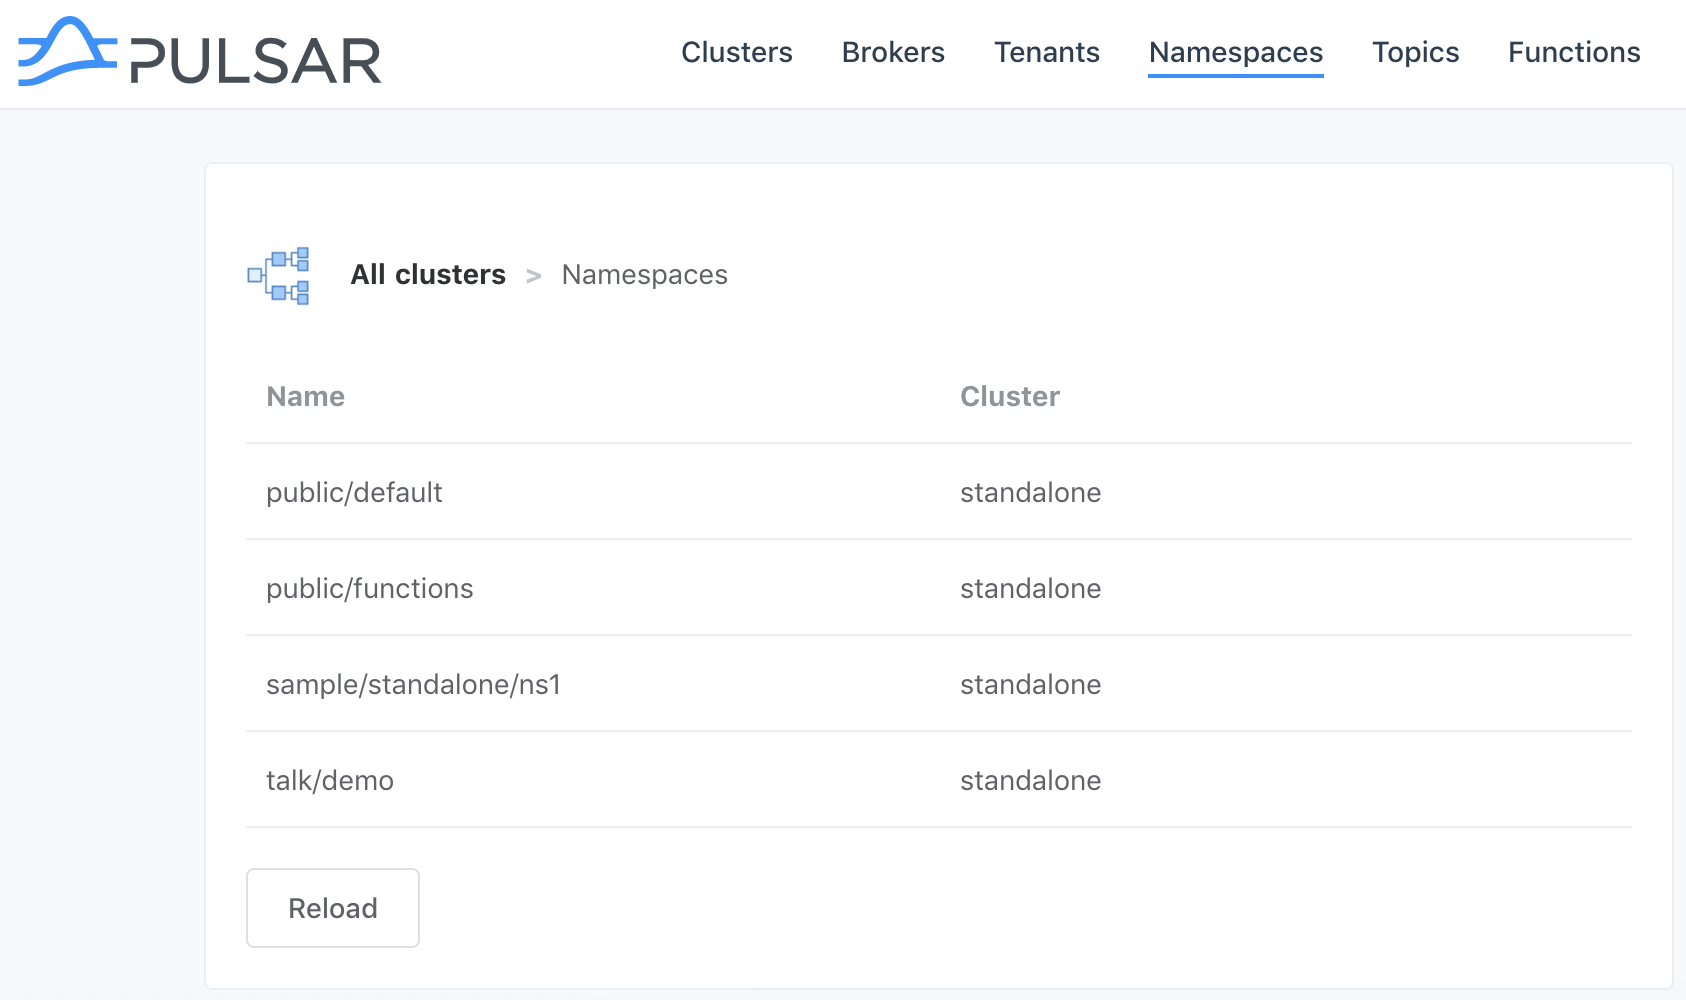Viewport: 1686px width, 1000px height.
Task: Click the All clusters breadcrumb link
Action: coord(428,274)
